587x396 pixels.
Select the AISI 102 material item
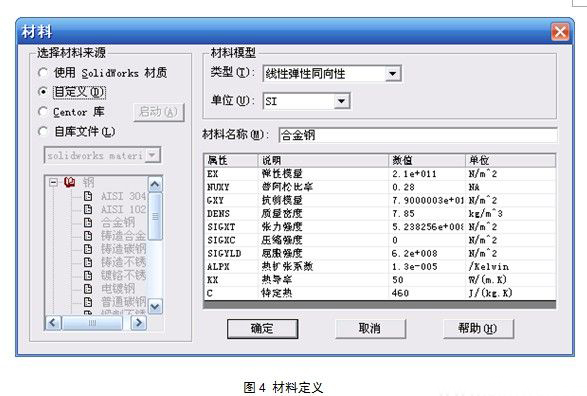(123, 209)
